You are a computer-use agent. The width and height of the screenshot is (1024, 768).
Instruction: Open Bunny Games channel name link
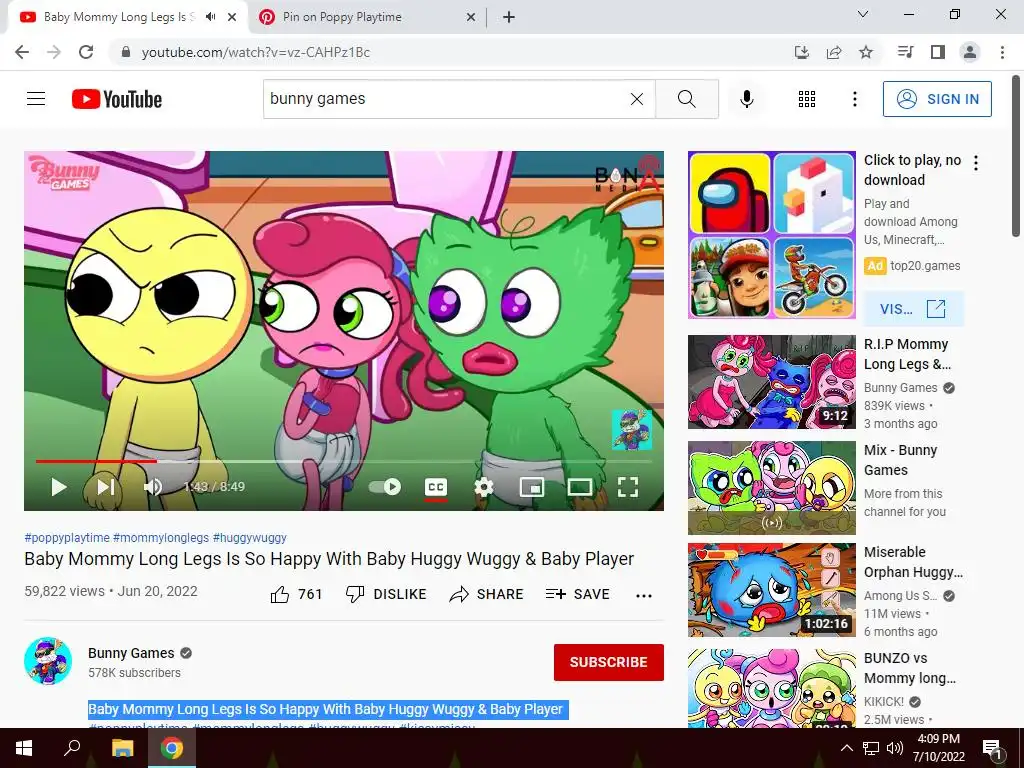[131, 653]
